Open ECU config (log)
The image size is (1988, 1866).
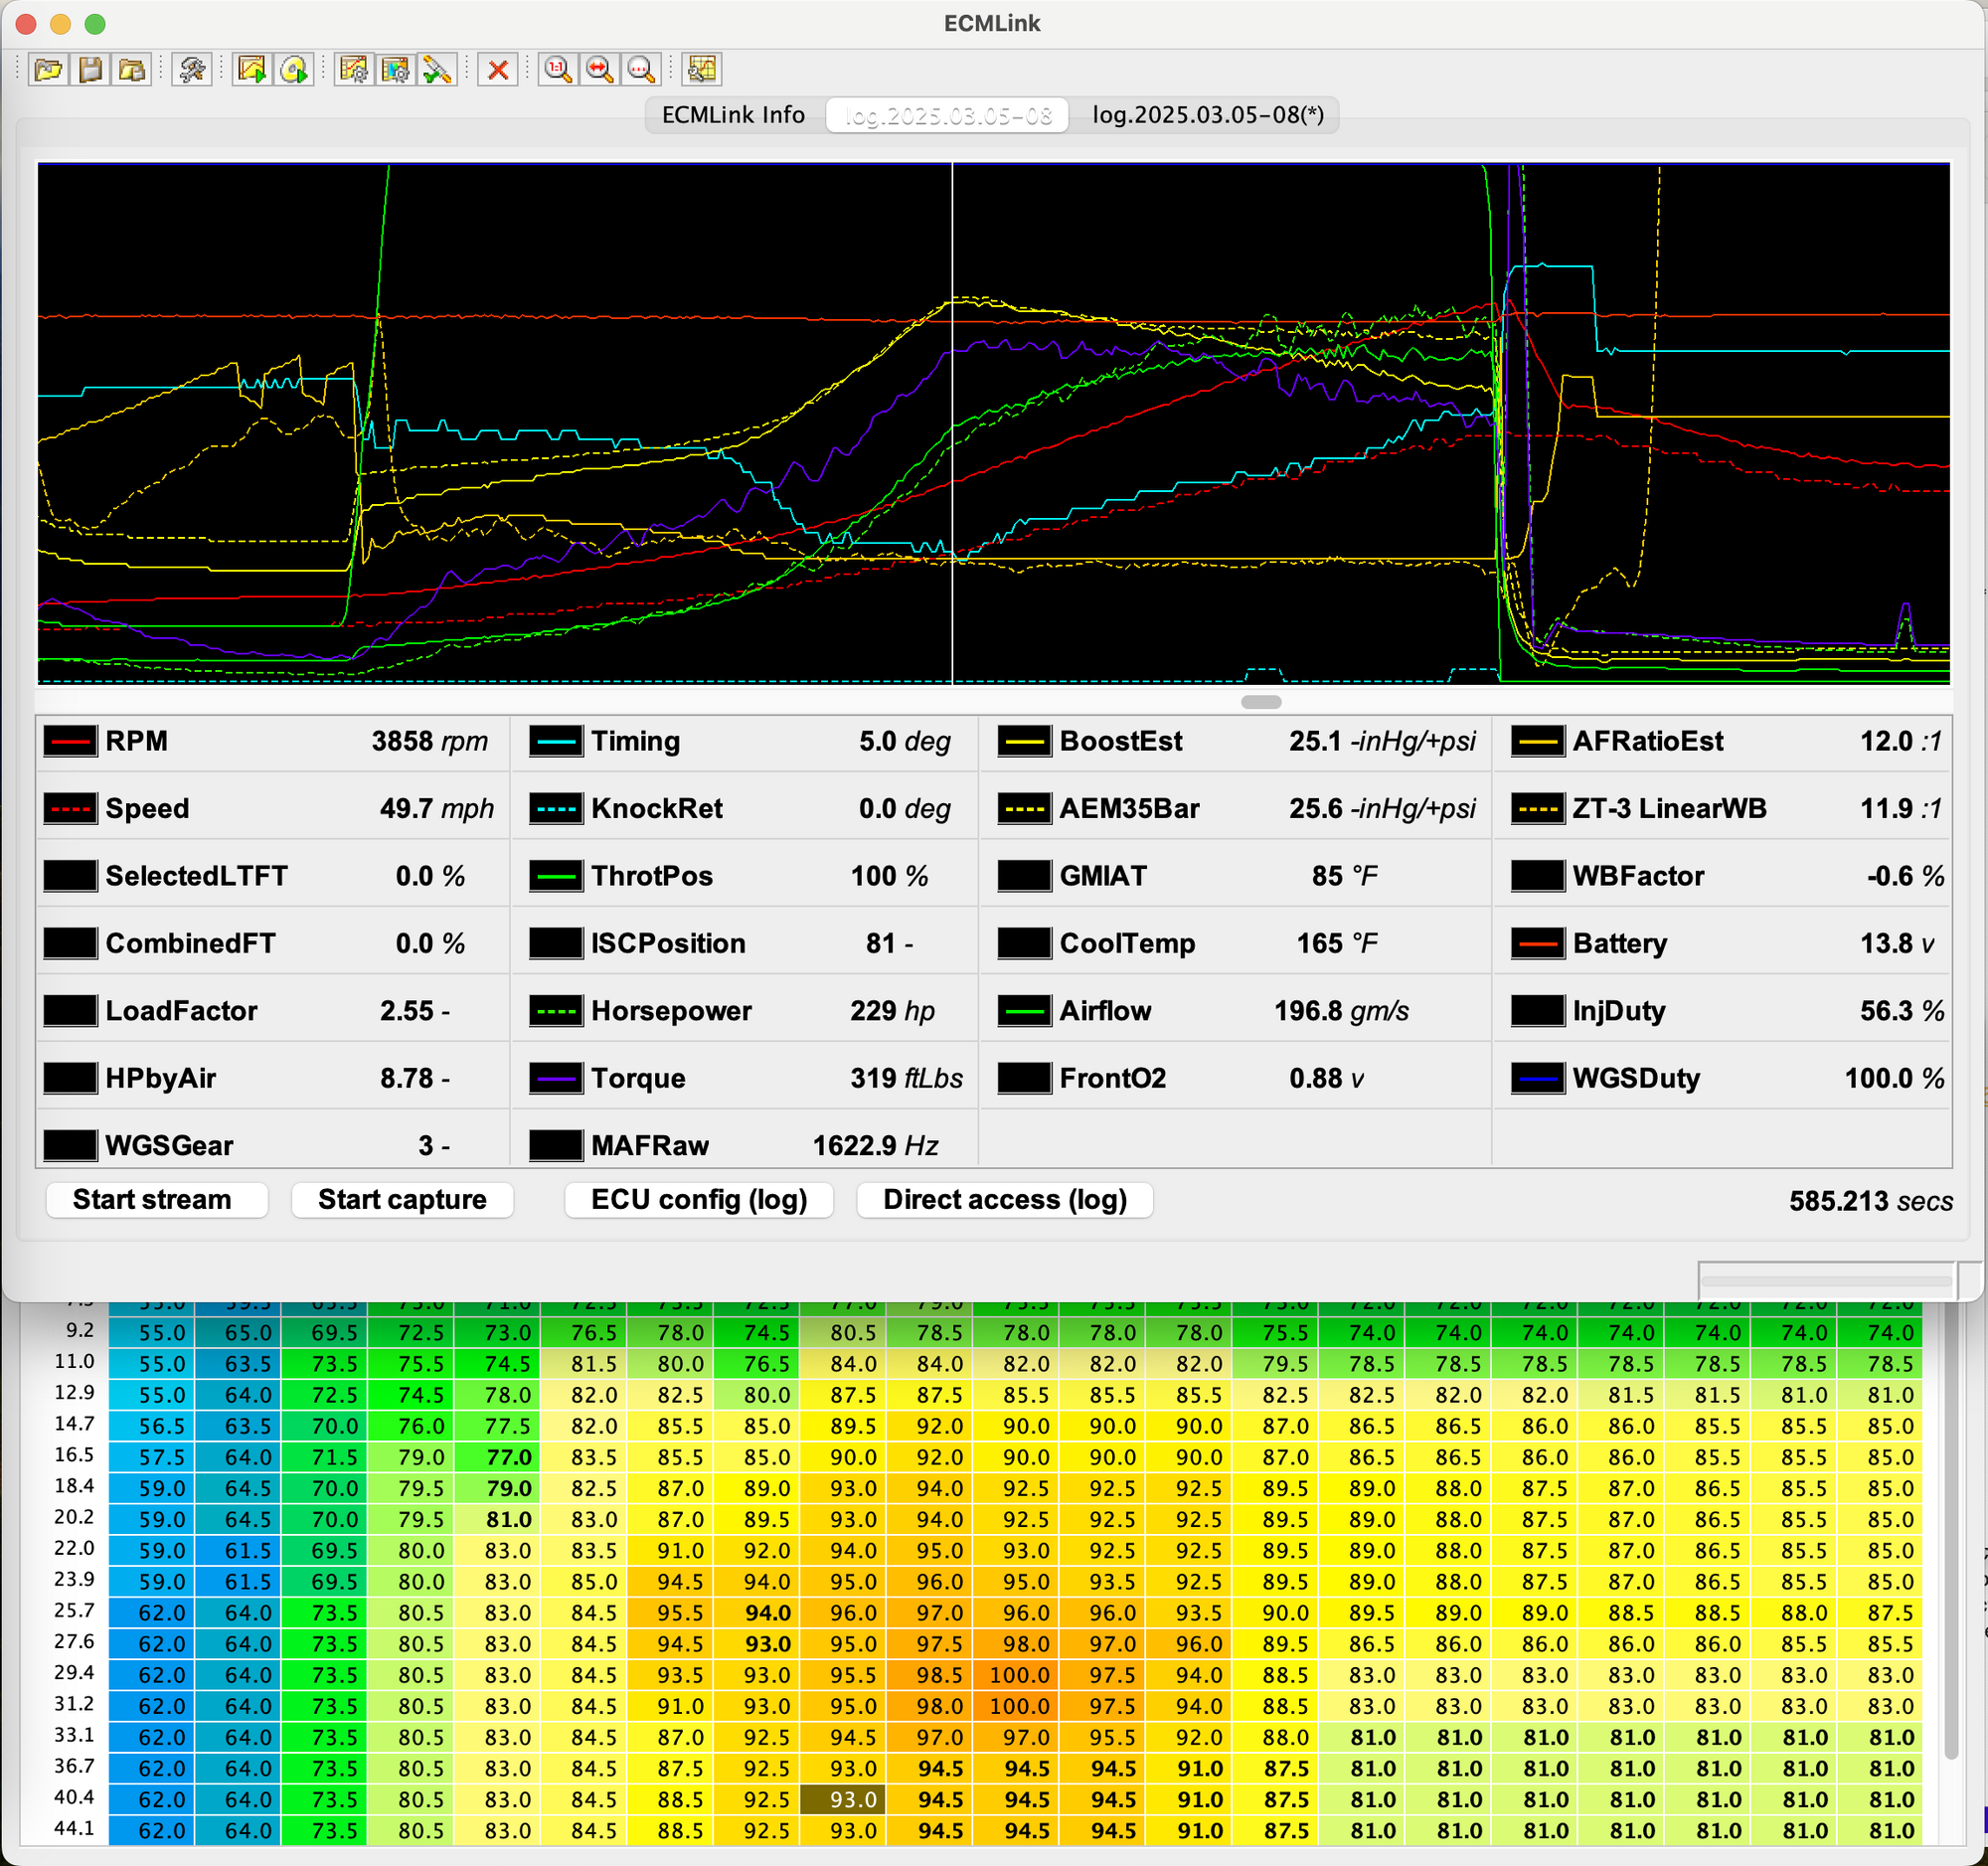(x=699, y=1199)
